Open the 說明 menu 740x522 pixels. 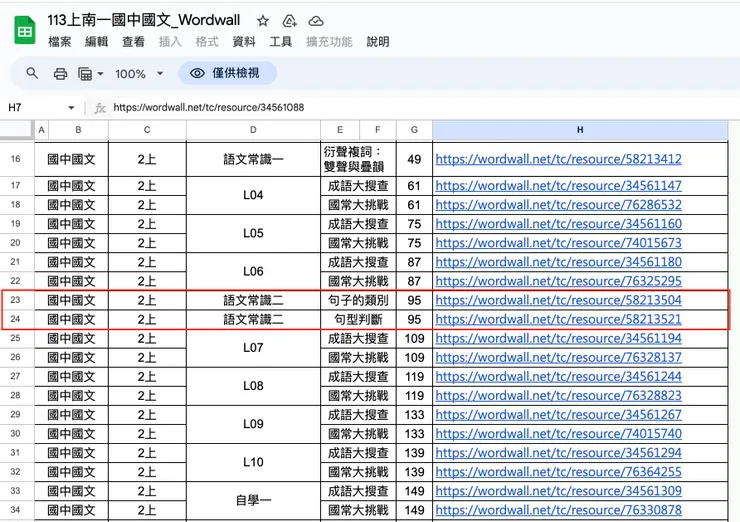tap(378, 42)
